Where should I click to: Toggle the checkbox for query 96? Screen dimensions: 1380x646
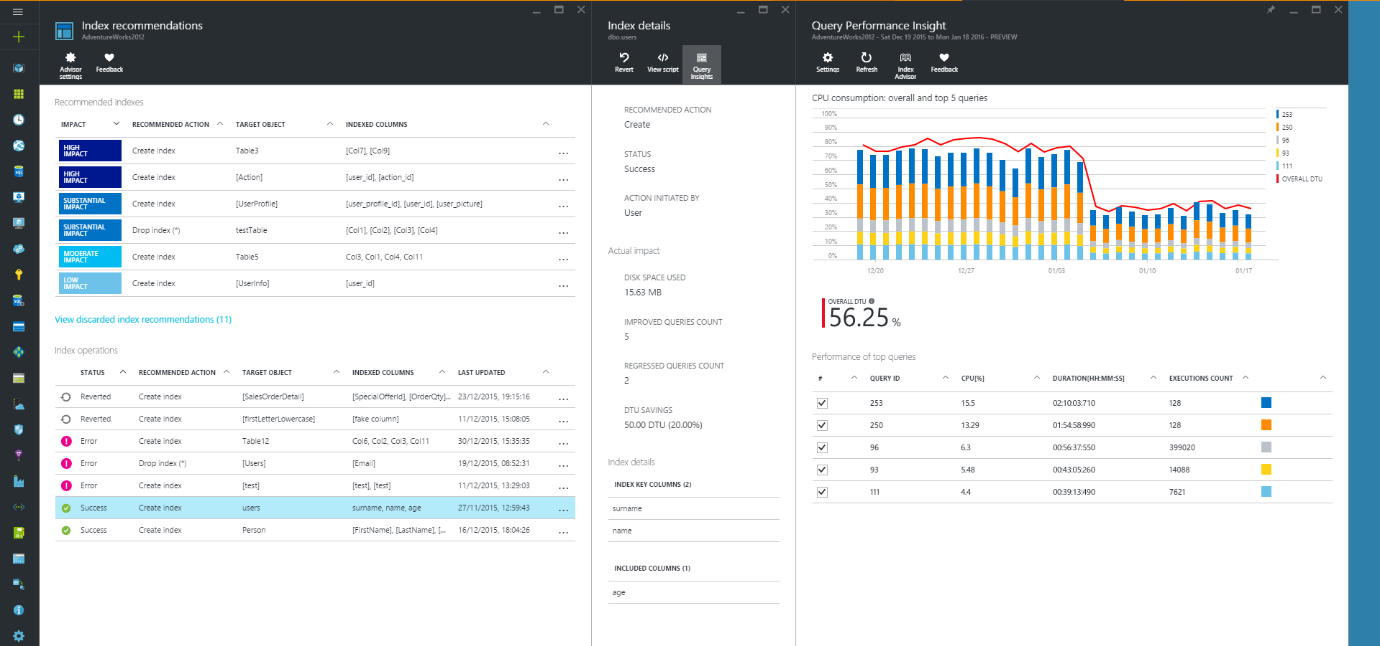[822, 447]
